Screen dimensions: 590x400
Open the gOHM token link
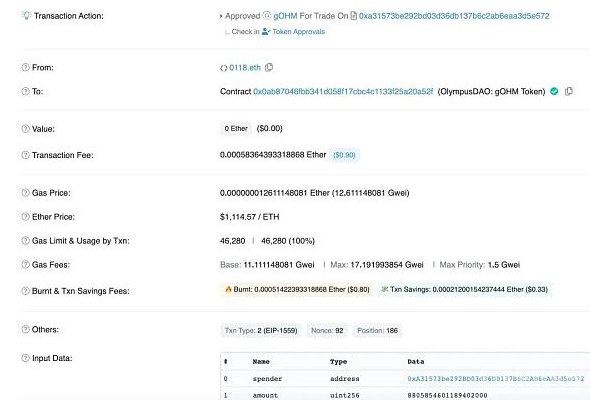(x=285, y=16)
